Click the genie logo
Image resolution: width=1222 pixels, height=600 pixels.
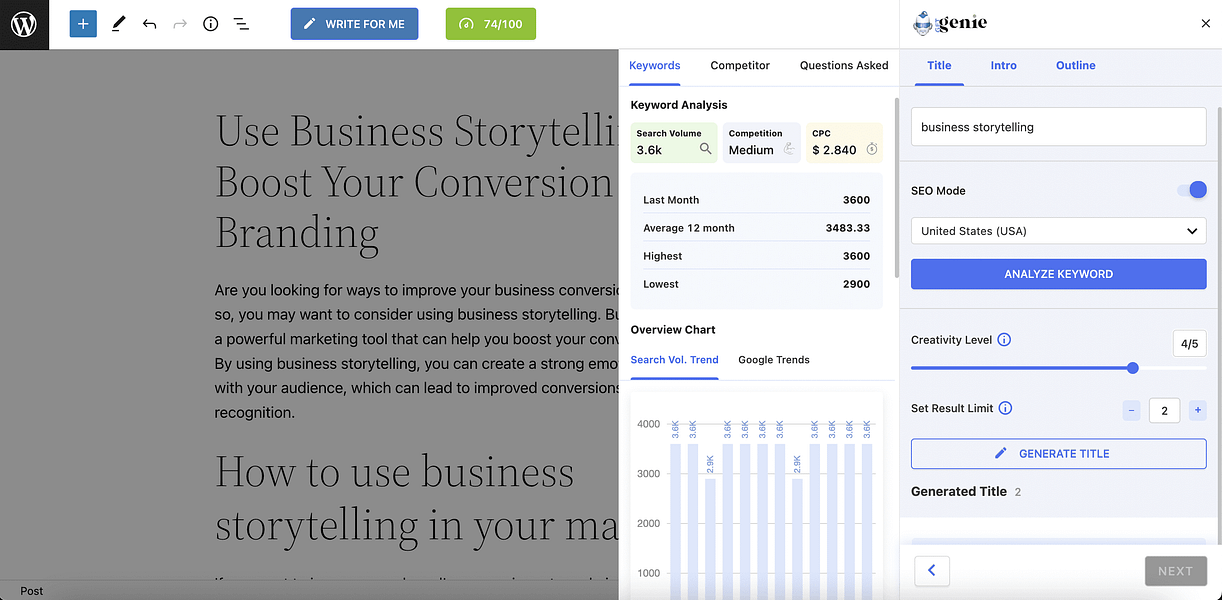950,23
